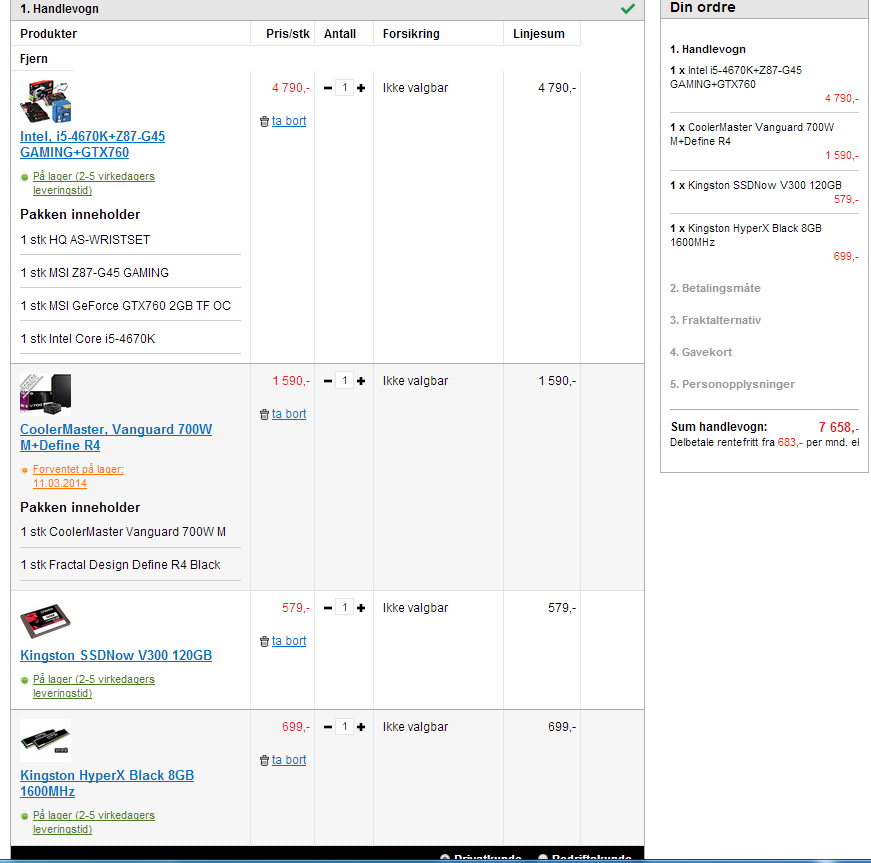
Task: Click trash icon for CoolerMaster Vanguard bundle
Action: pyautogui.click(x=264, y=414)
